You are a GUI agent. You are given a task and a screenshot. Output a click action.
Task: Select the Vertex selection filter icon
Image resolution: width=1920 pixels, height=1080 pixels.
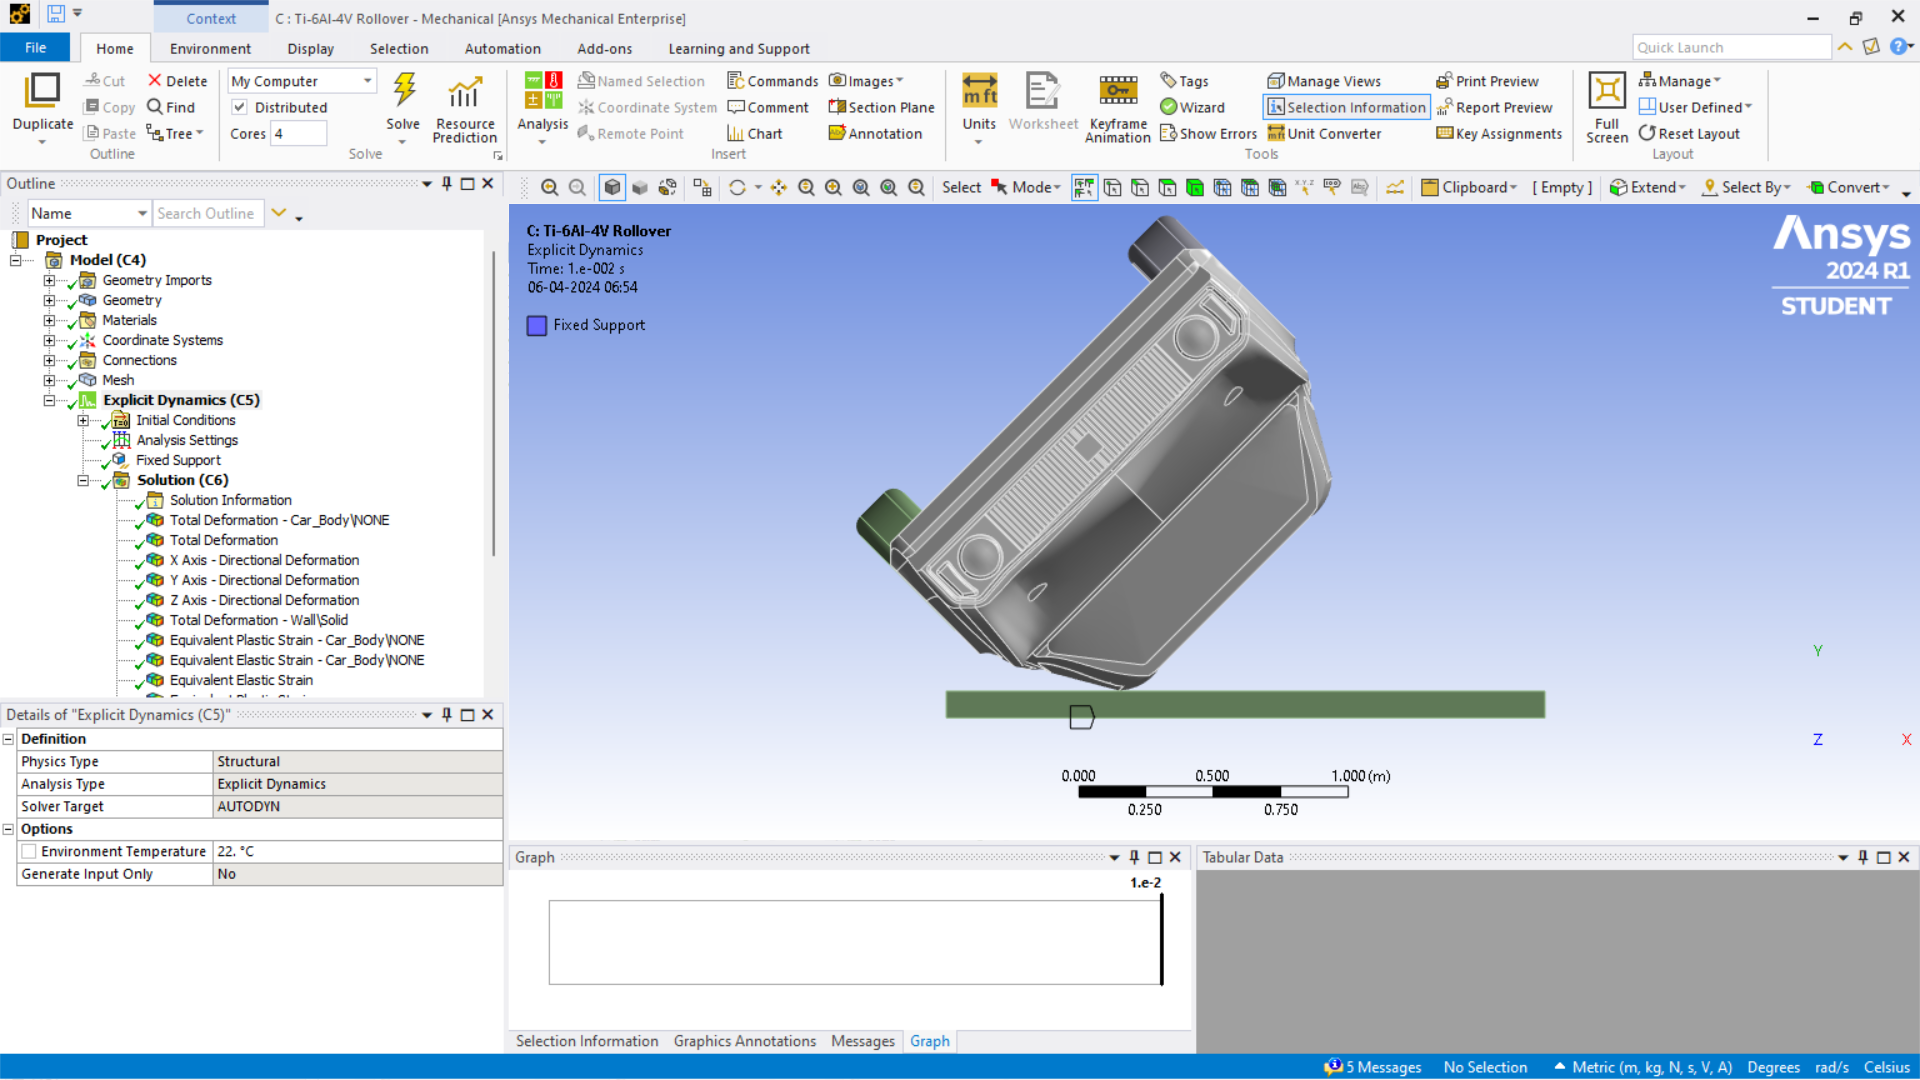(x=1112, y=187)
